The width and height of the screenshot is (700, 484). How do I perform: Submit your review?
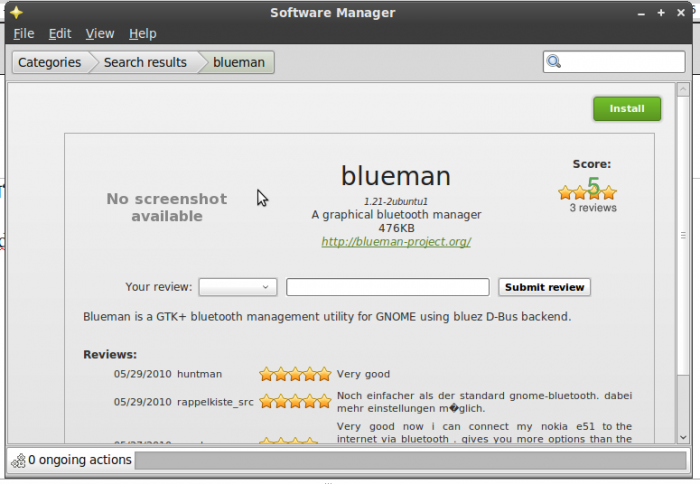coord(544,287)
